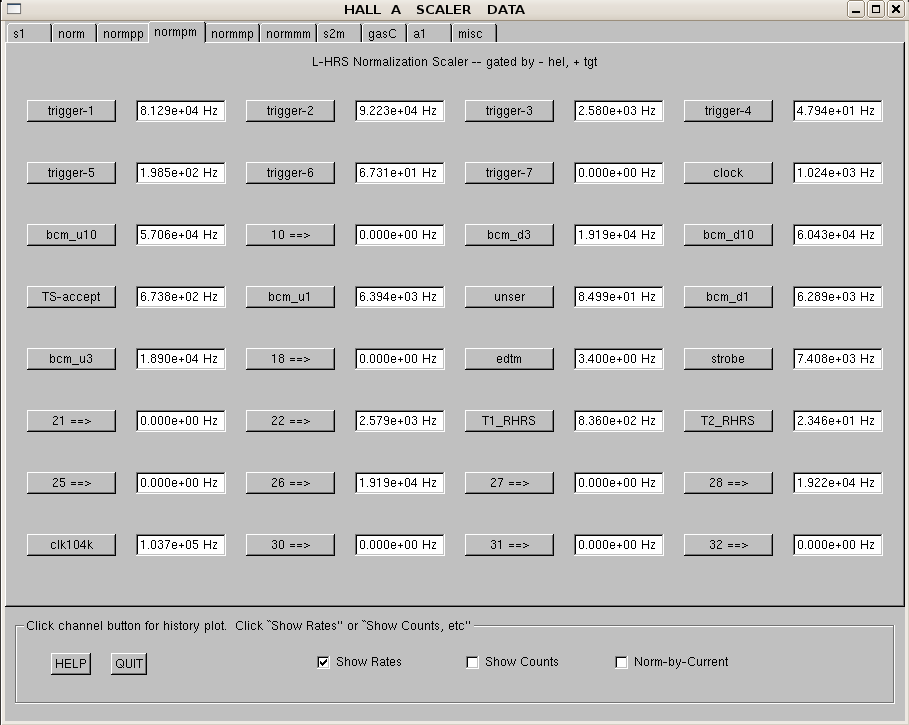This screenshot has height=725, width=909.
Task: Click edtm rate field 3.400e+00 Hz
Action: pyautogui.click(x=619, y=359)
